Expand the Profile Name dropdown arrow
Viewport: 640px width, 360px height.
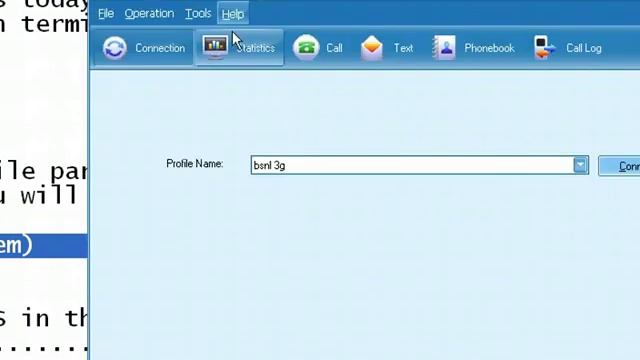pyautogui.click(x=580, y=165)
